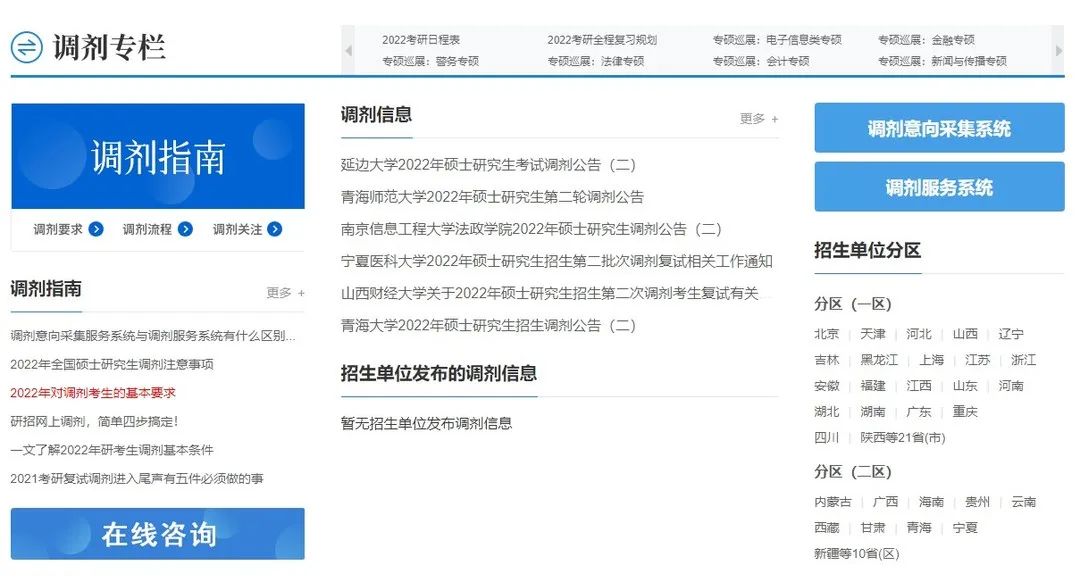This screenshot has height=582, width=1080.
Task: Open 延边大学2022年调剂公告 link
Action: coord(488,165)
